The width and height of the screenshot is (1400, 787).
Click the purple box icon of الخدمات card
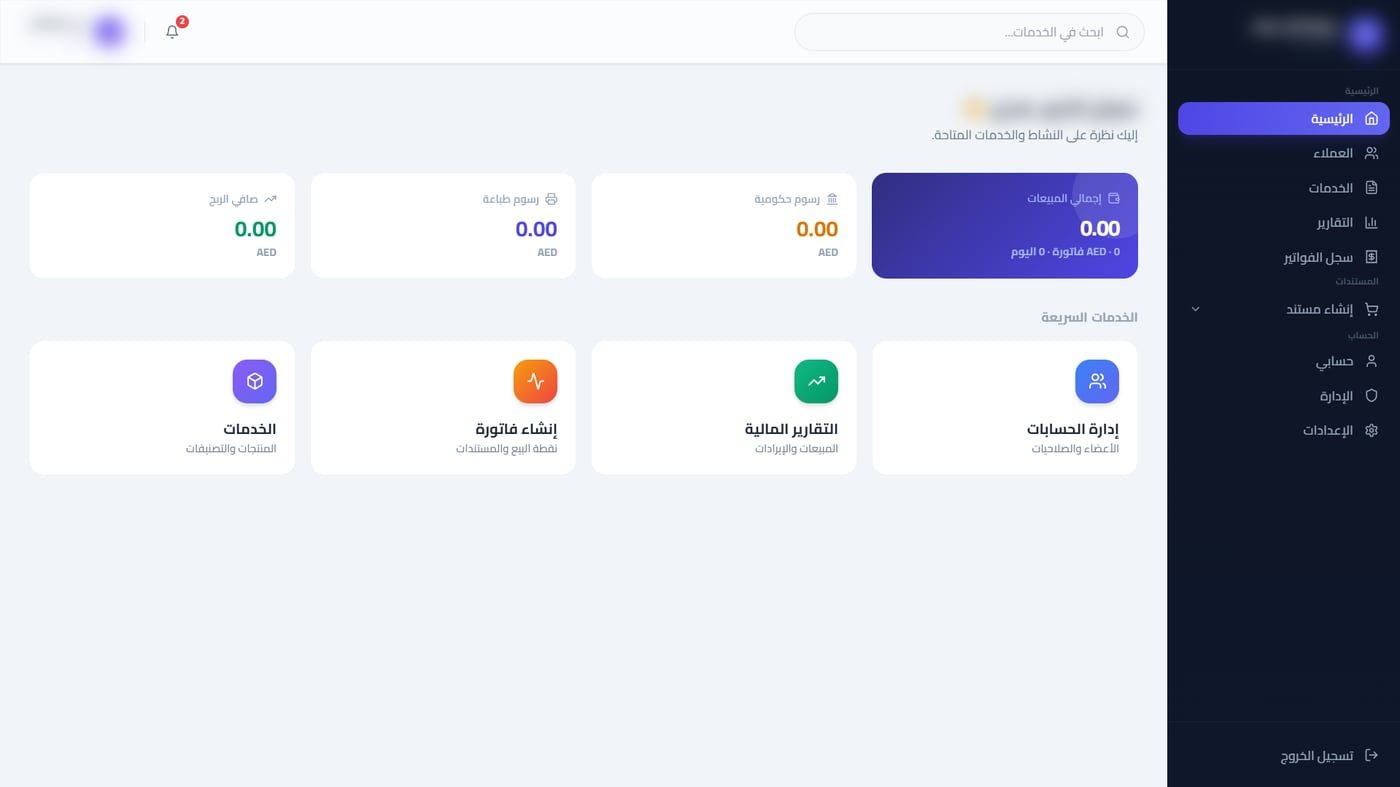[x=254, y=381]
